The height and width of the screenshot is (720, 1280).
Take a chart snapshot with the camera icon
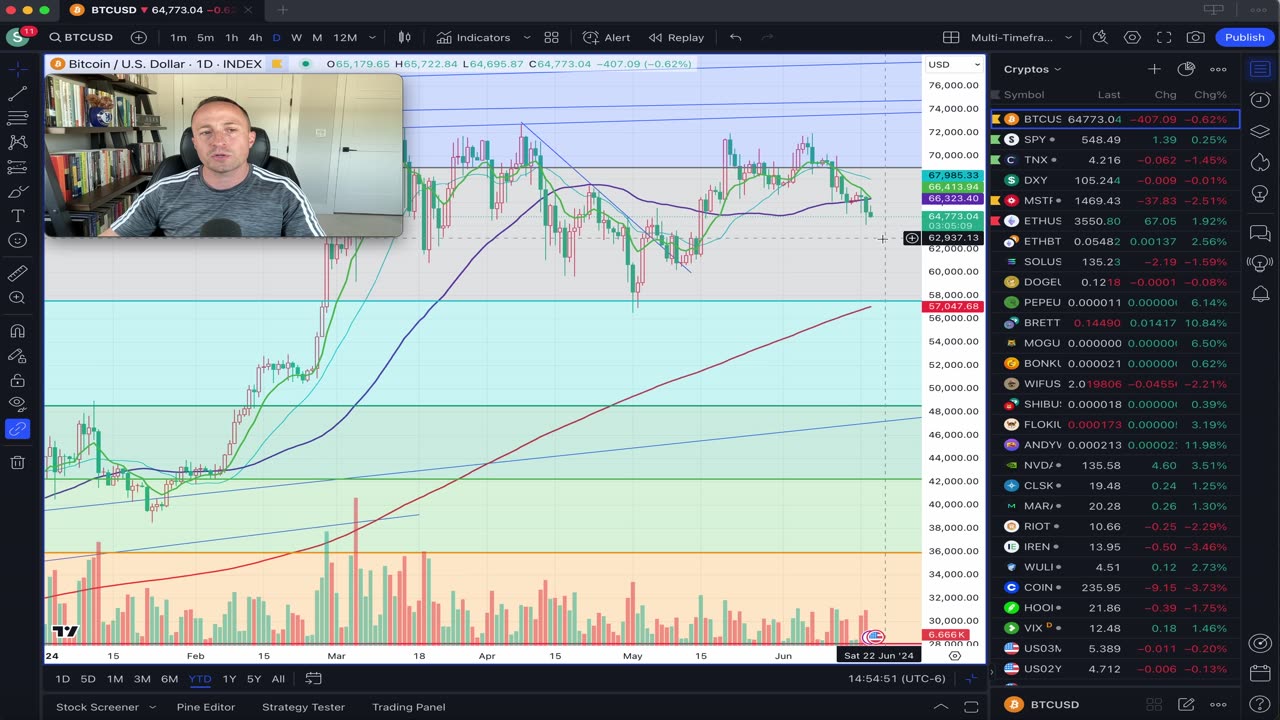coord(1195,37)
